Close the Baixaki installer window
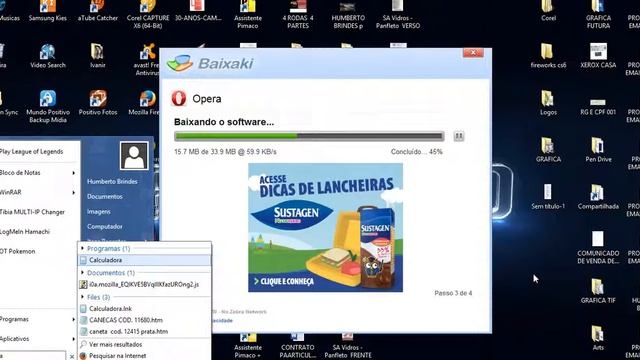Viewport: 640px width, 360px height. pos(473,53)
